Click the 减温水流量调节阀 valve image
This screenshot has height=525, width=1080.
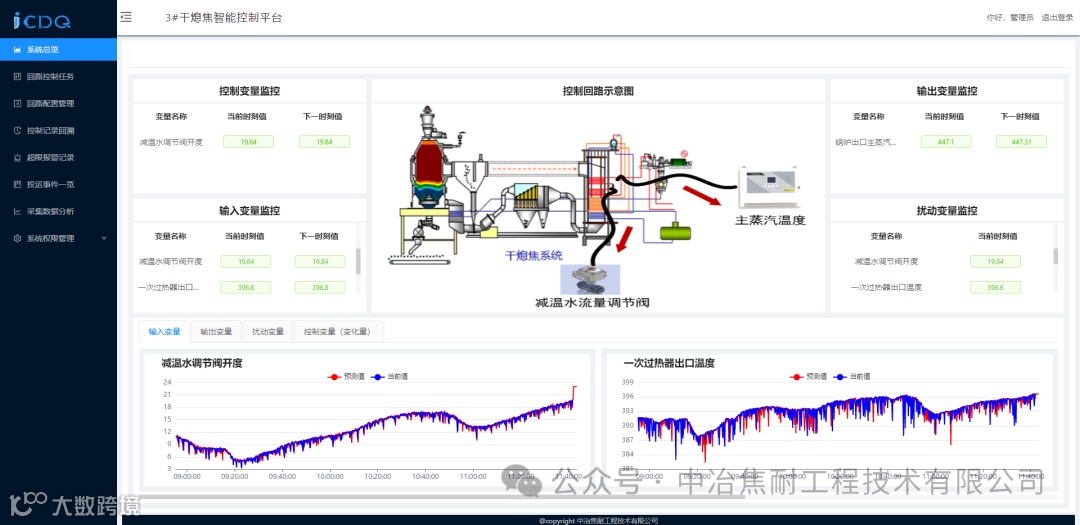point(590,280)
